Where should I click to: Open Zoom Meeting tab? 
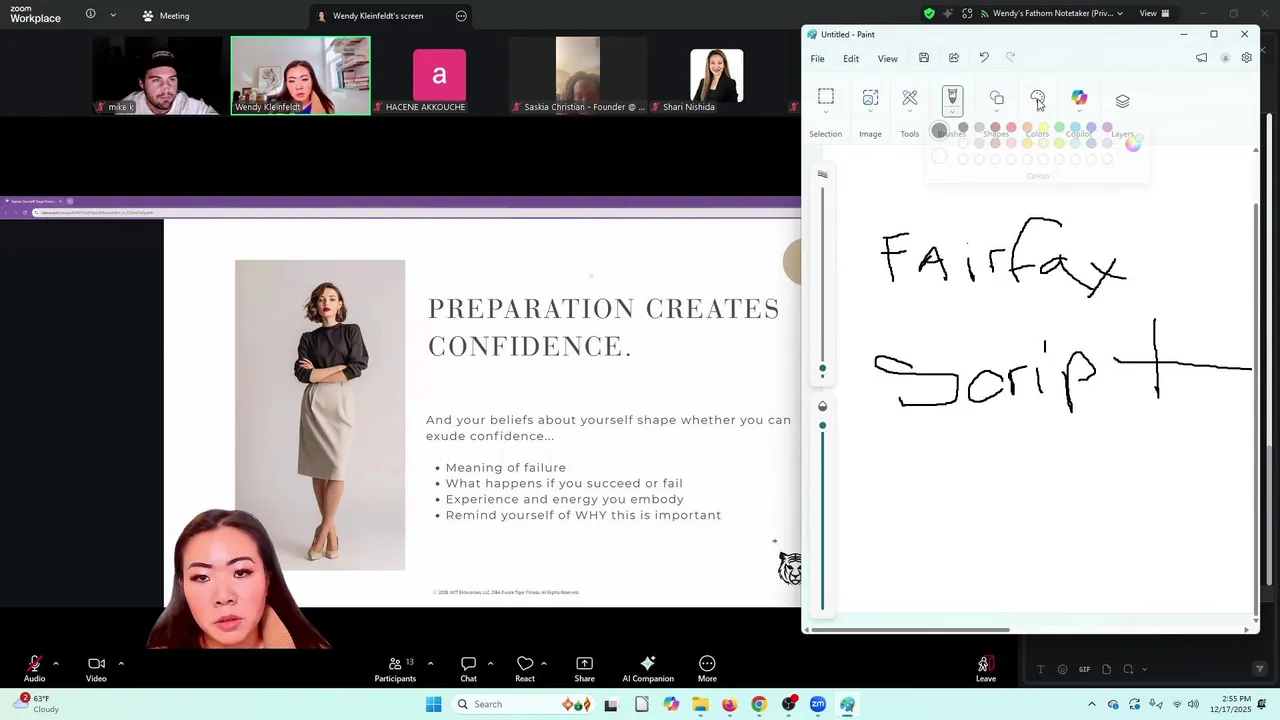166,16
